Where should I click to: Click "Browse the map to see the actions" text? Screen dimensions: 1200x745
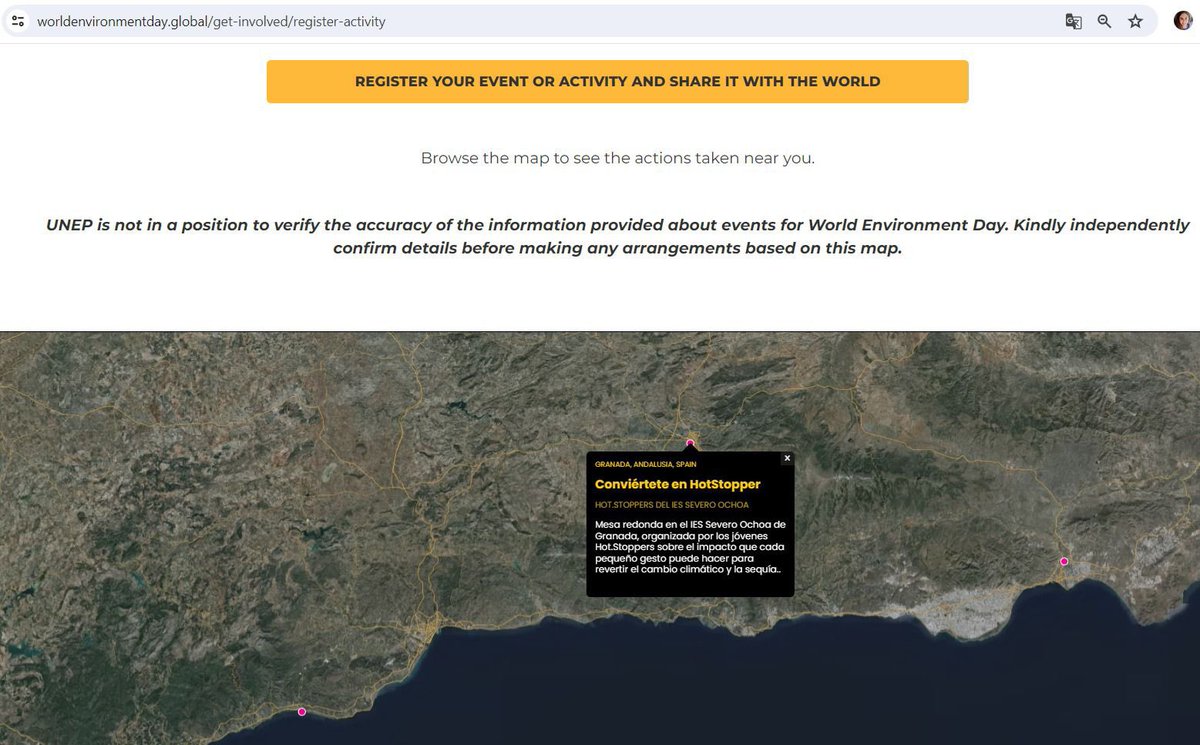pyautogui.click(x=617, y=158)
